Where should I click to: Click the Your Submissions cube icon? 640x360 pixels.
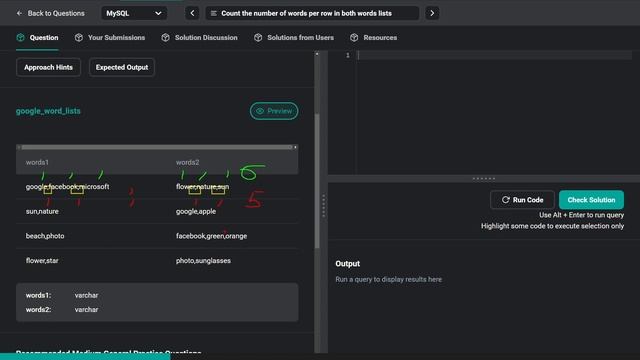click(79, 38)
